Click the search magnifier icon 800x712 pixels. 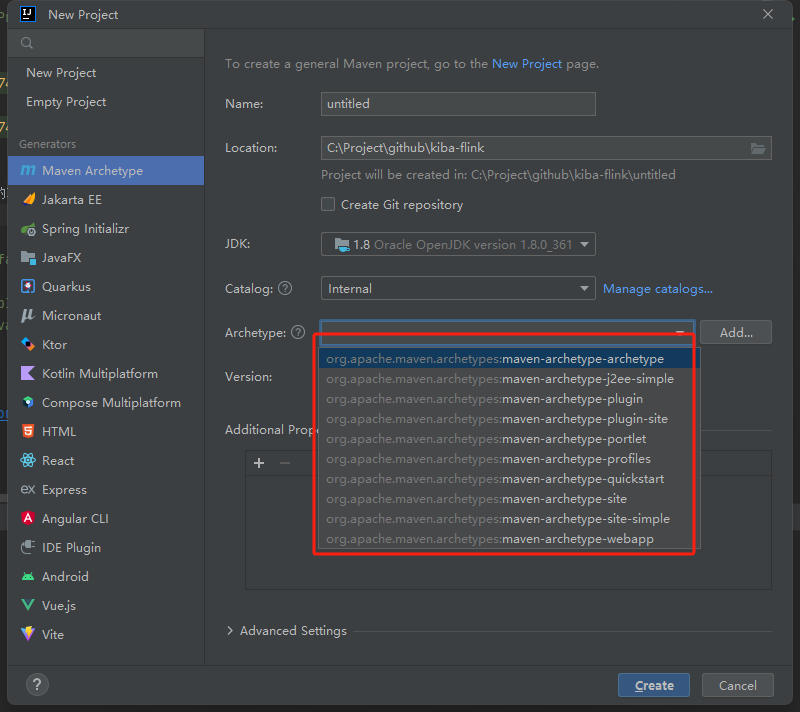coord(27,43)
